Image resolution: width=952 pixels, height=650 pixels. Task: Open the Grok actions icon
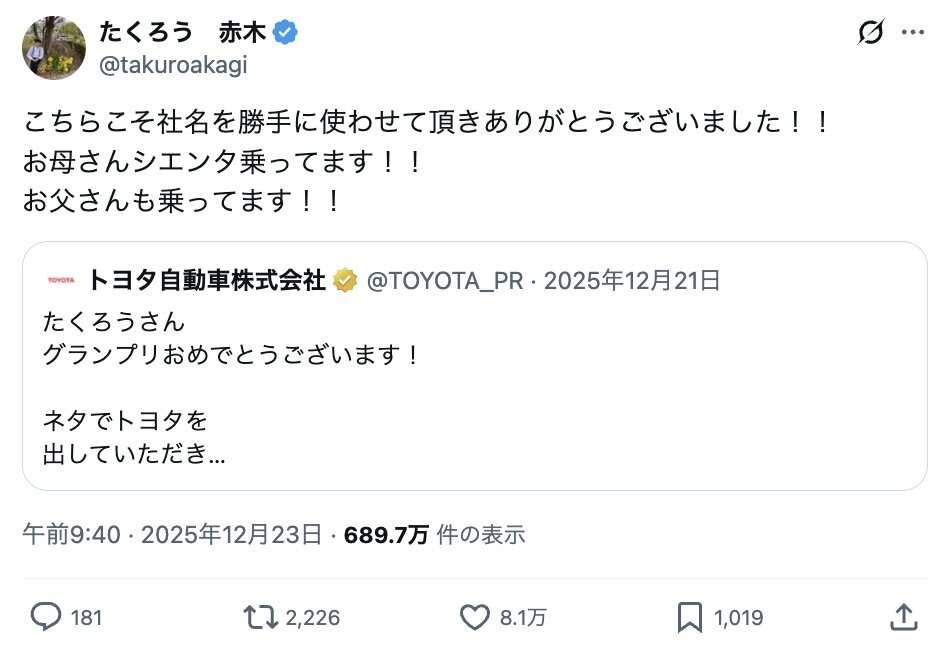[x=871, y=33]
